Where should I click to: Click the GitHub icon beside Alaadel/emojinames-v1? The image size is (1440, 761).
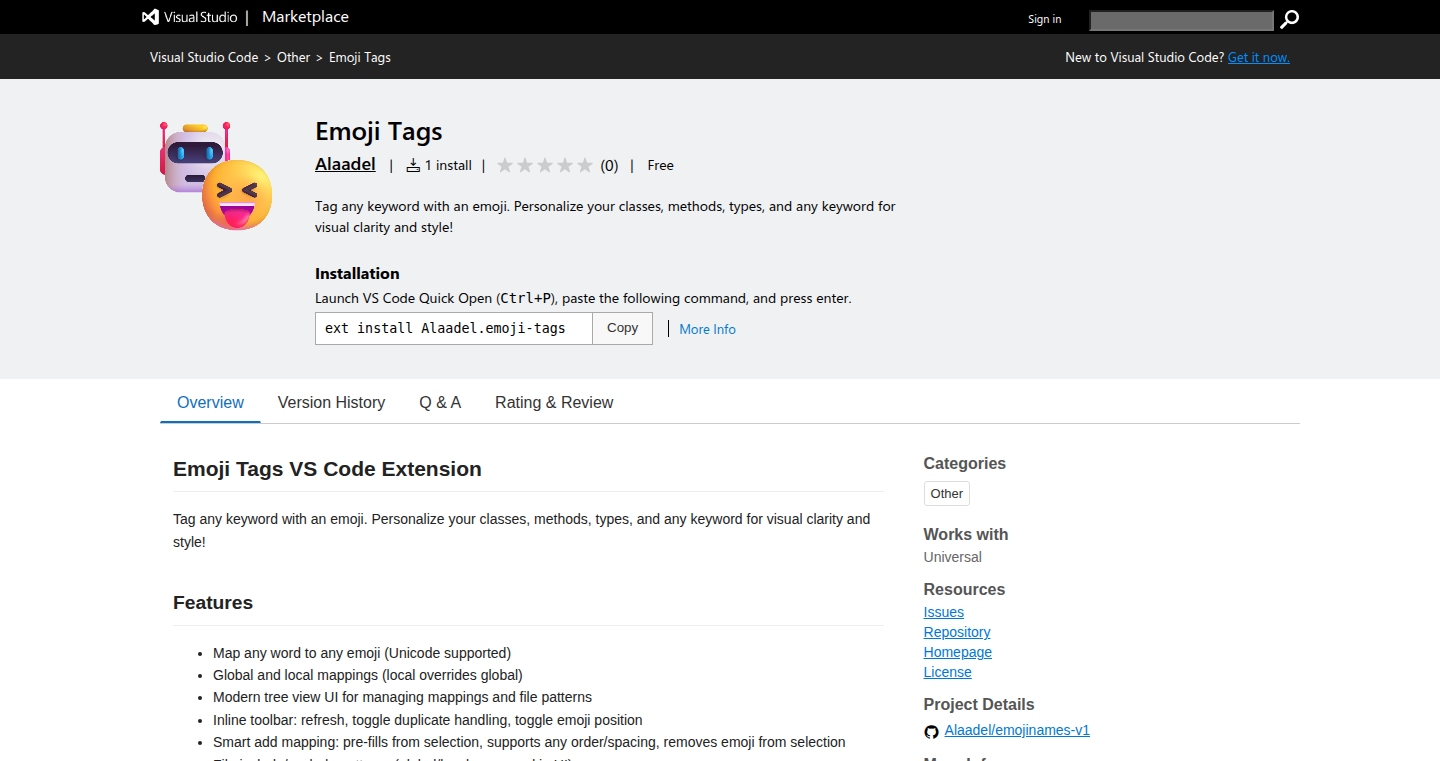pos(932,732)
